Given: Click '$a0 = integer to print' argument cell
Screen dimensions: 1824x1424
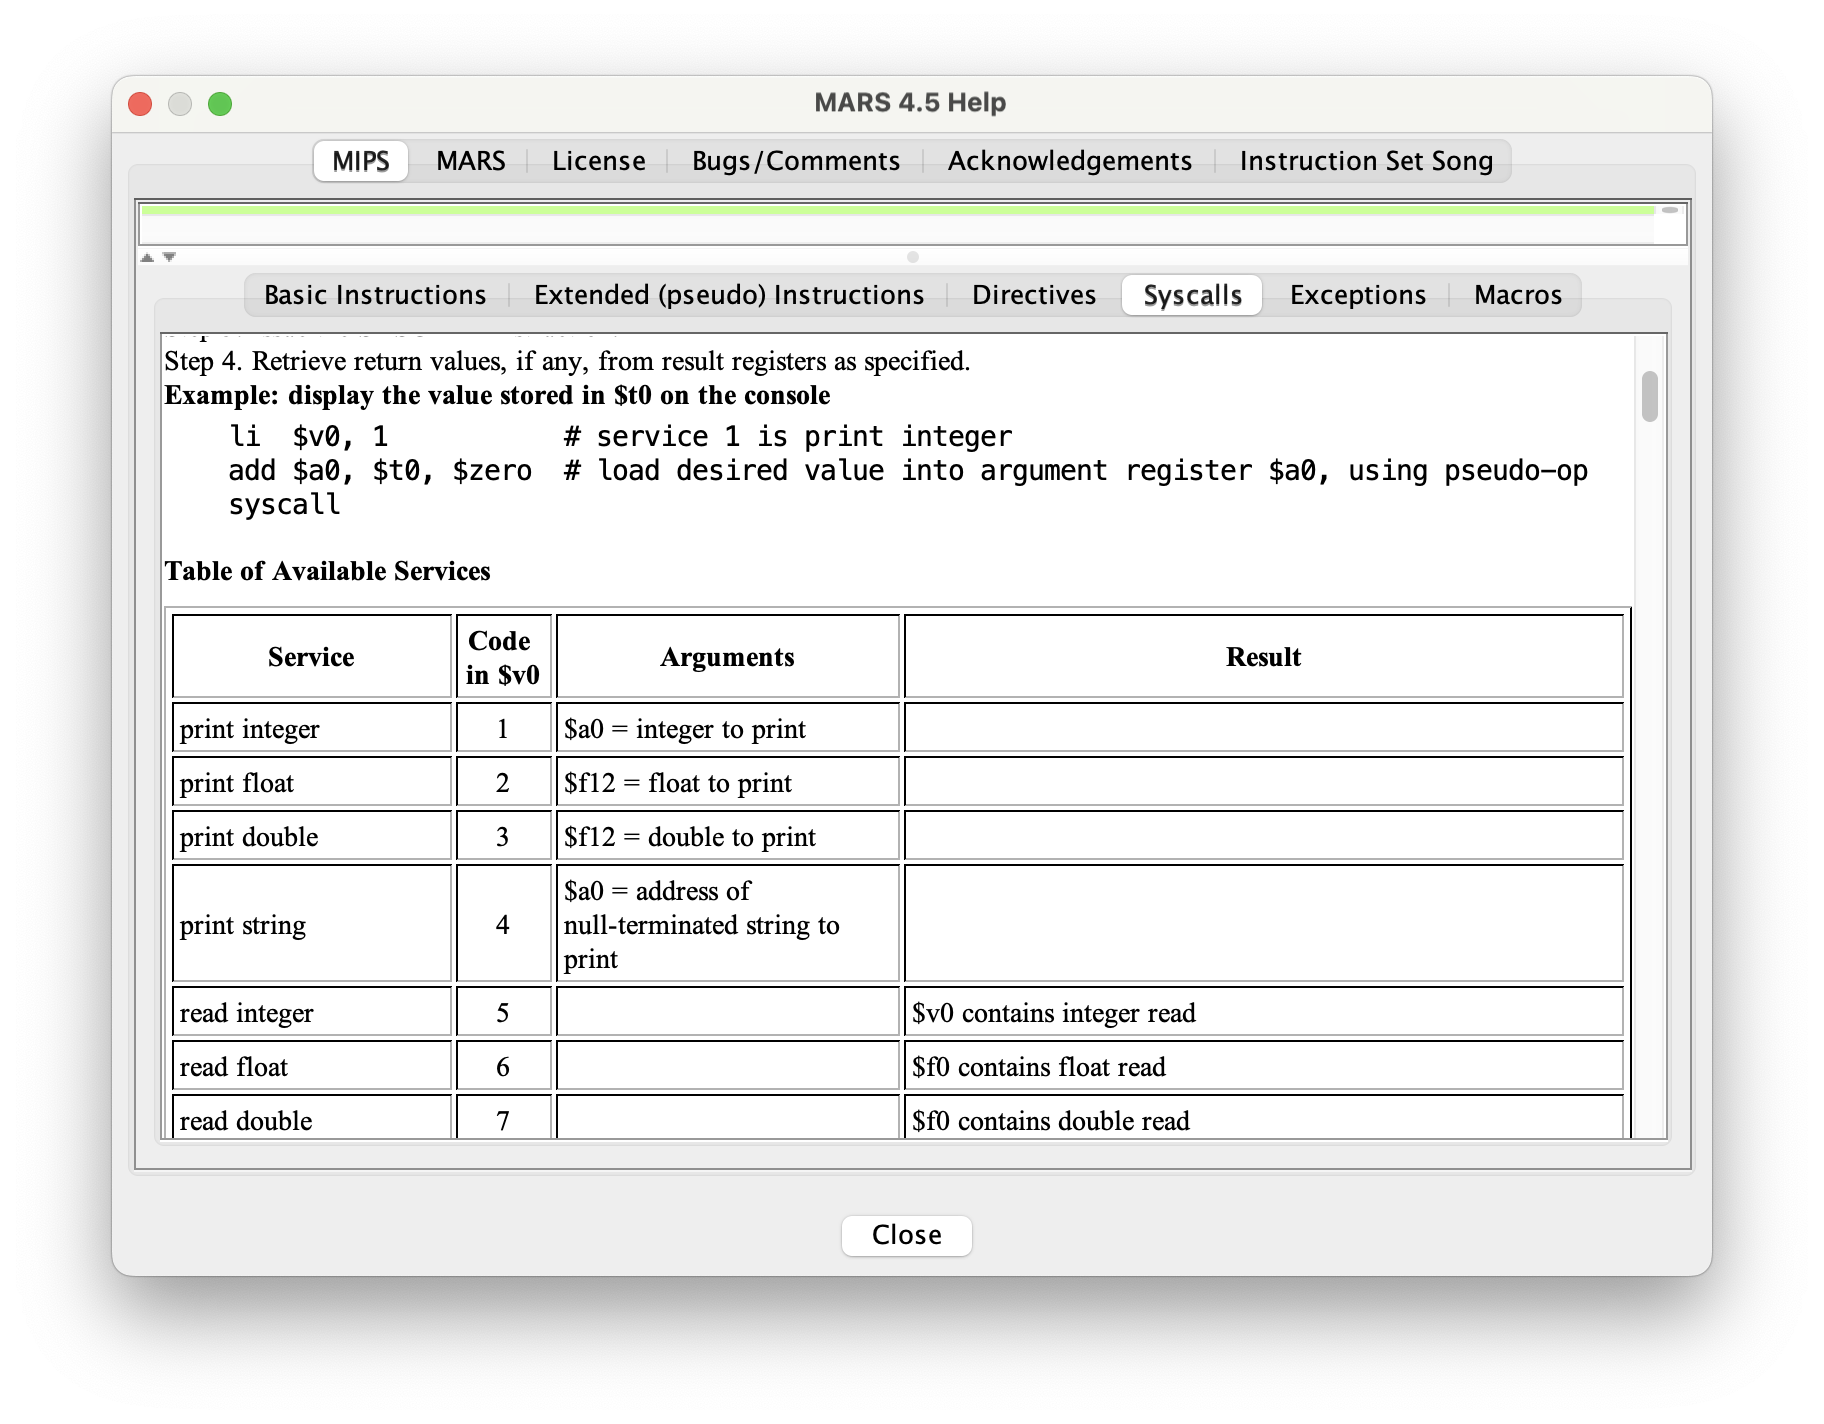Looking at the screenshot, I should coord(728,729).
